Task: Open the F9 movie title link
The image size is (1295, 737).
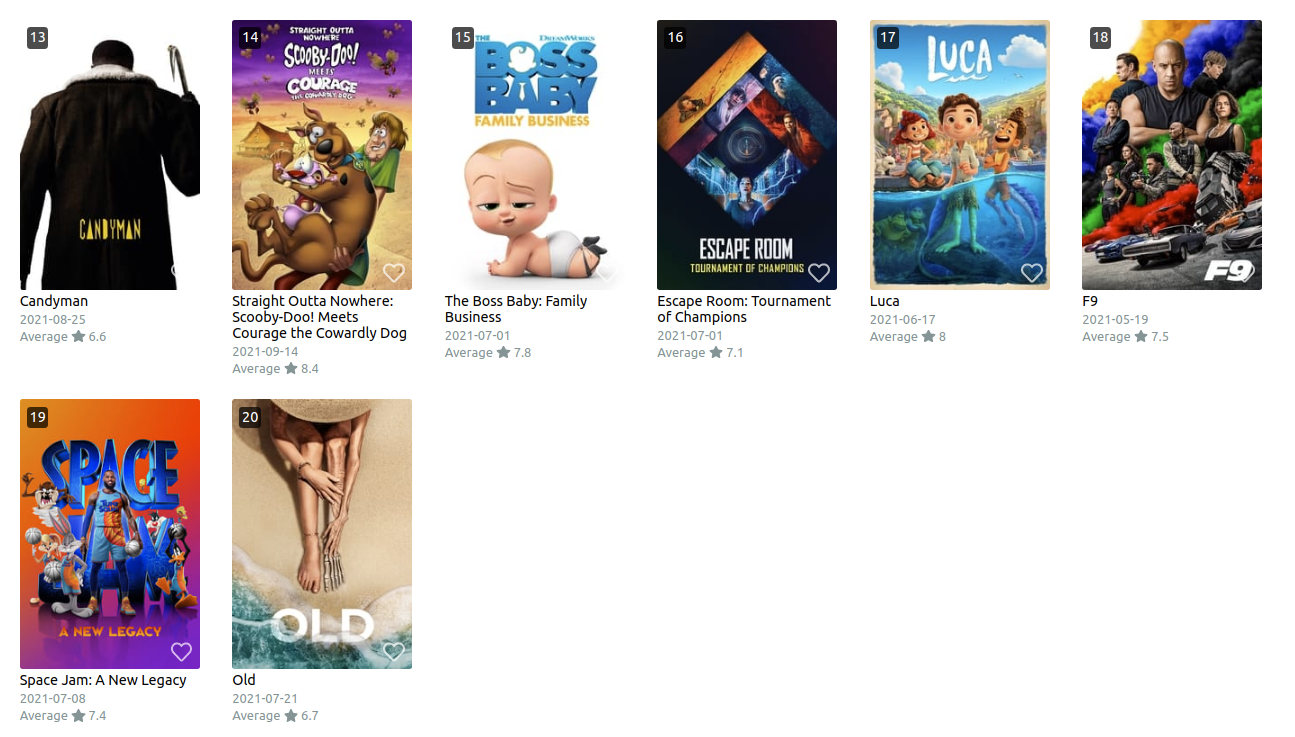Action: (x=1090, y=301)
